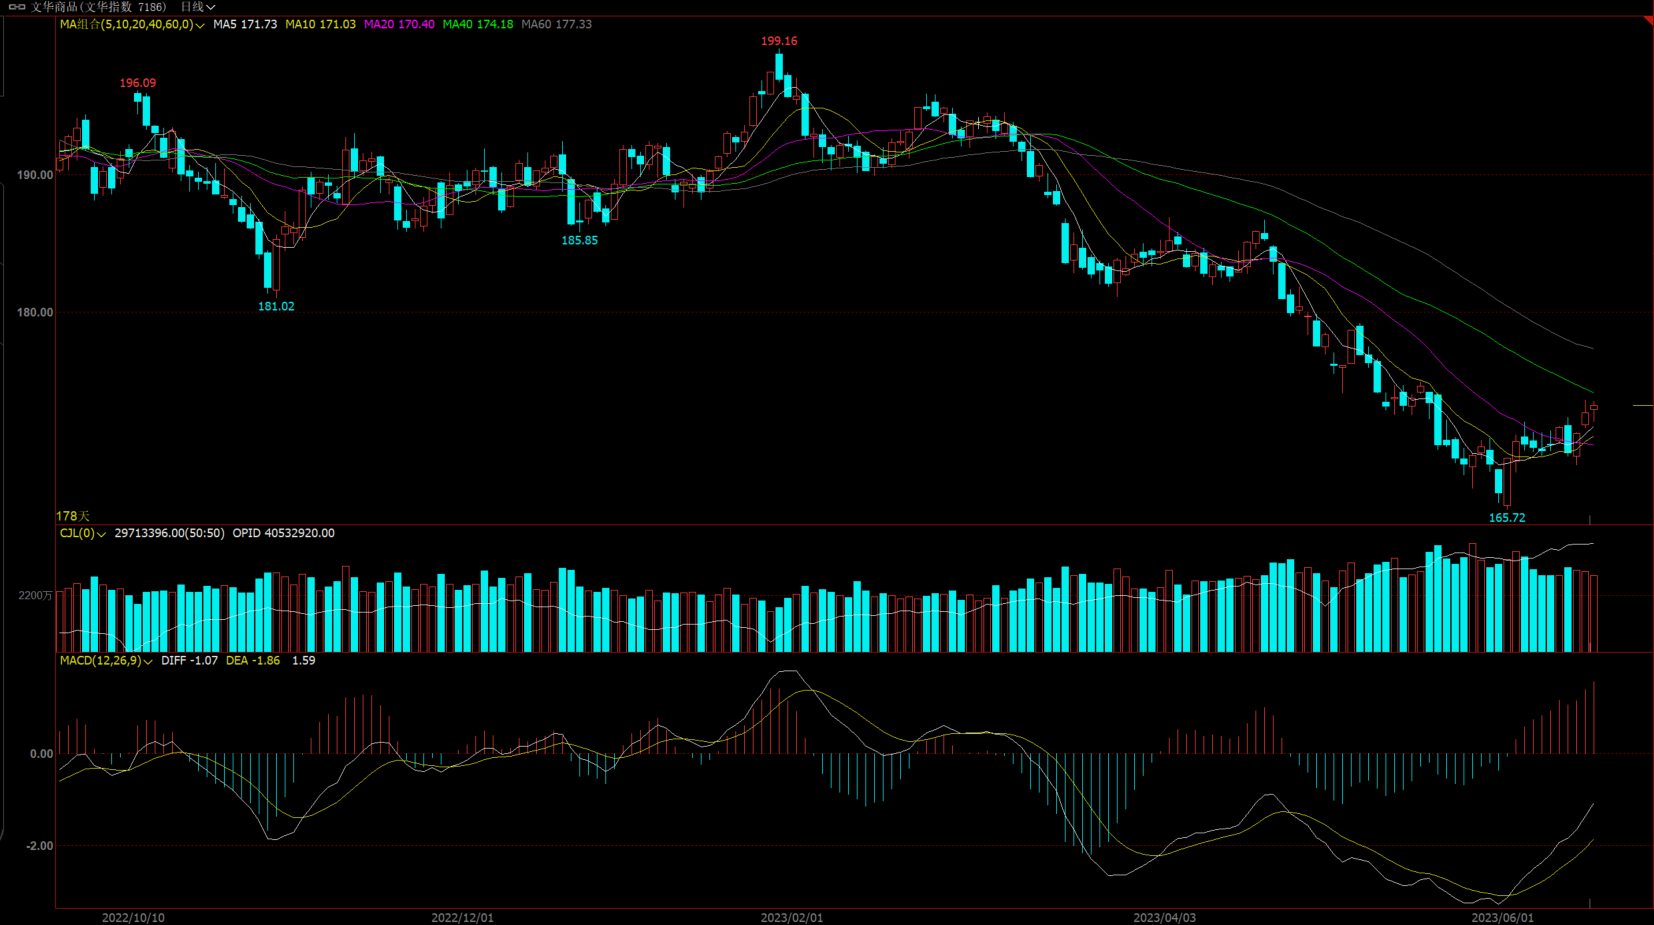This screenshot has height=925, width=1654.
Task: Click the 2022/10/10 date marker
Action: point(133,917)
